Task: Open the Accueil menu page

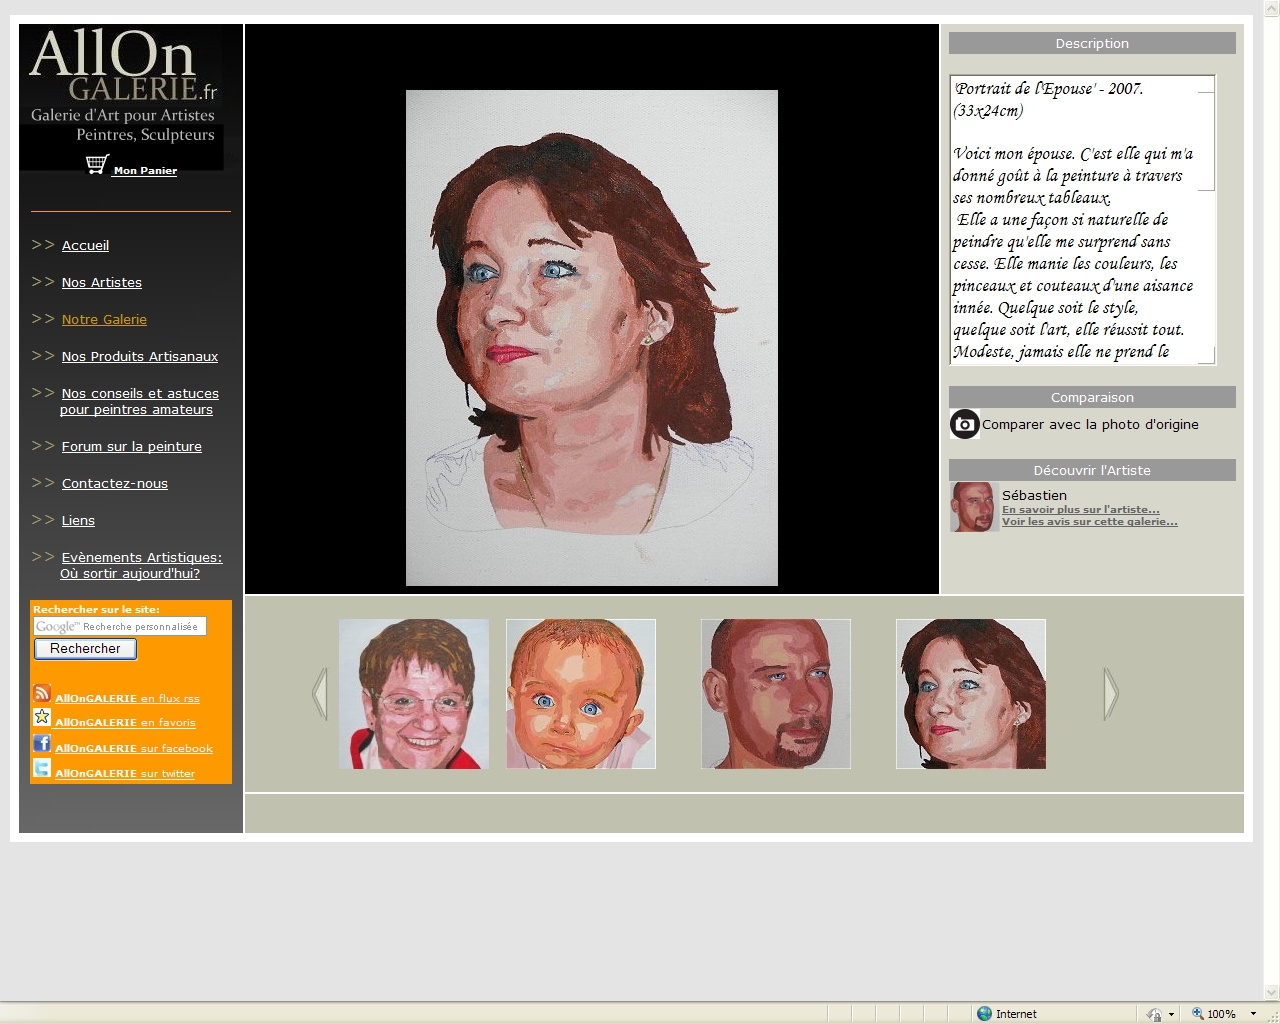Action: [85, 246]
